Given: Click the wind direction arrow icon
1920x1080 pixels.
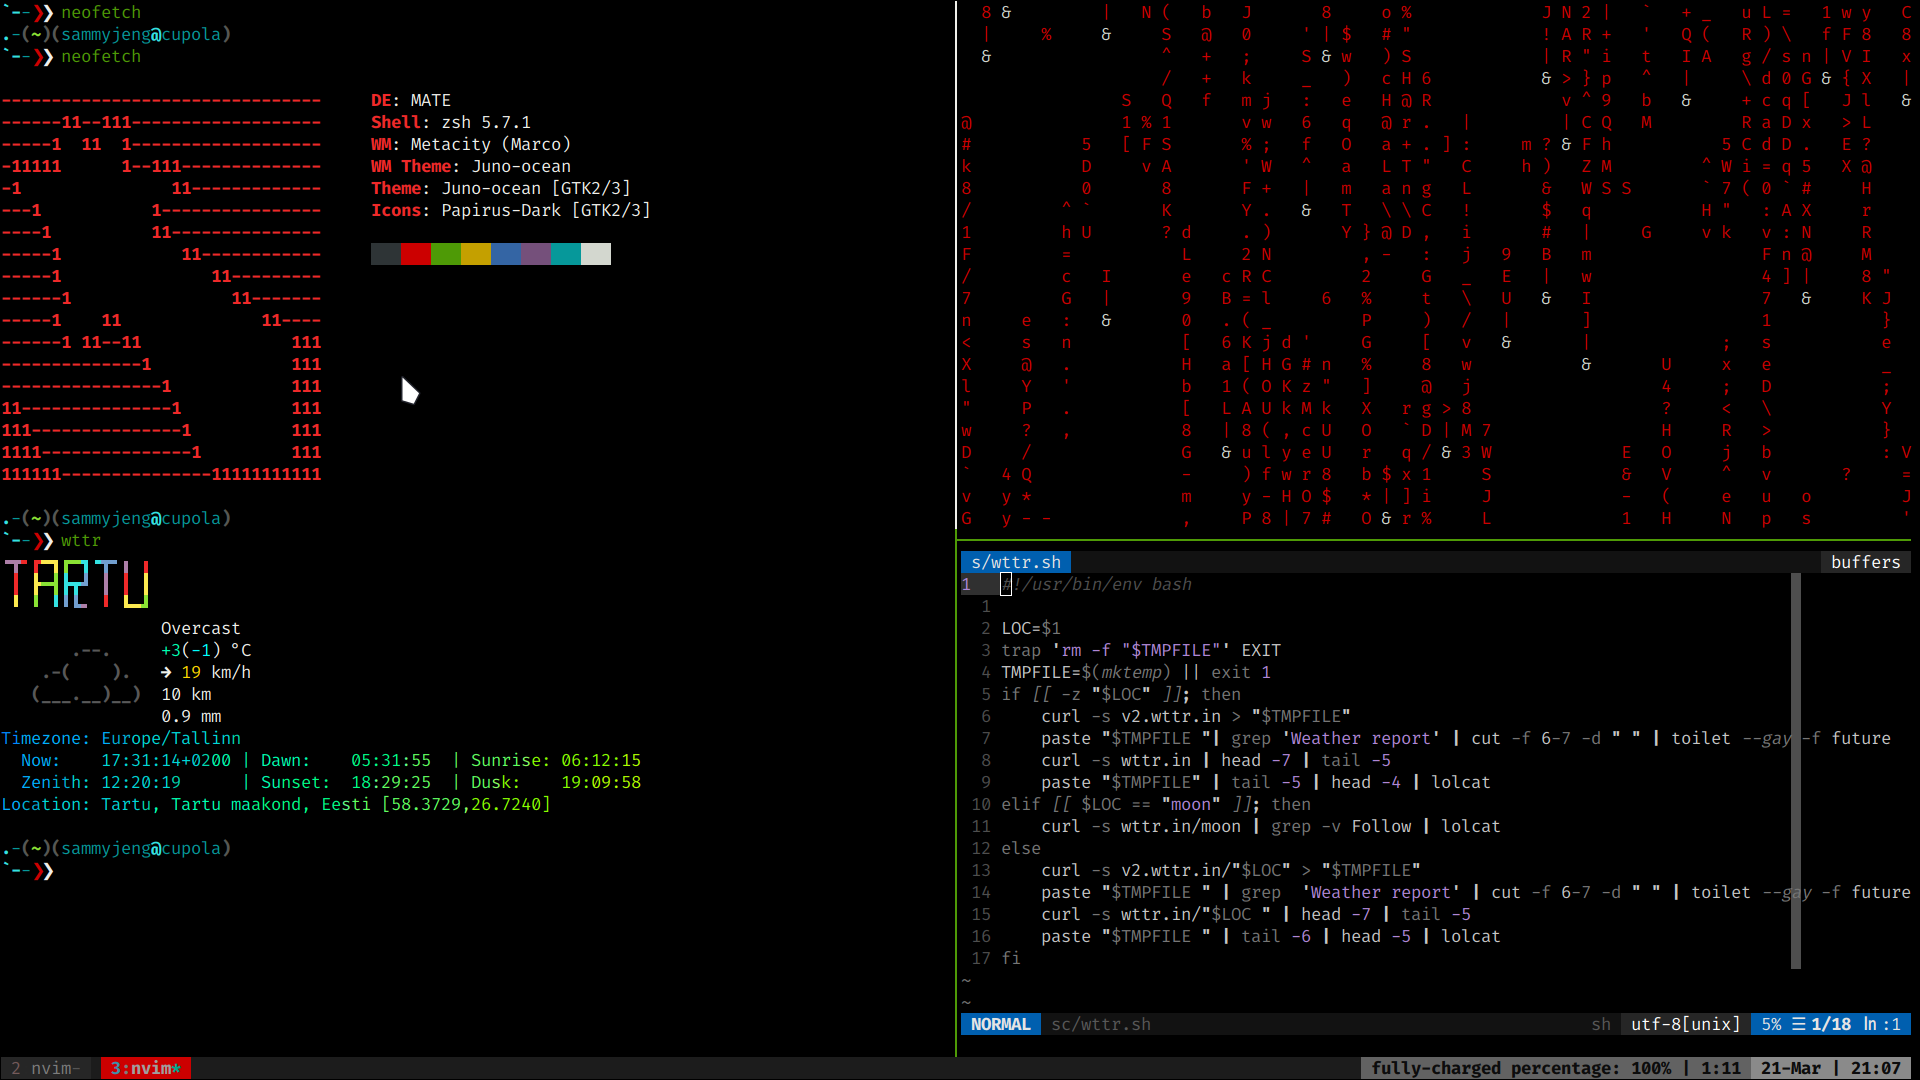Looking at the screenshot, I should pos(166,672).
